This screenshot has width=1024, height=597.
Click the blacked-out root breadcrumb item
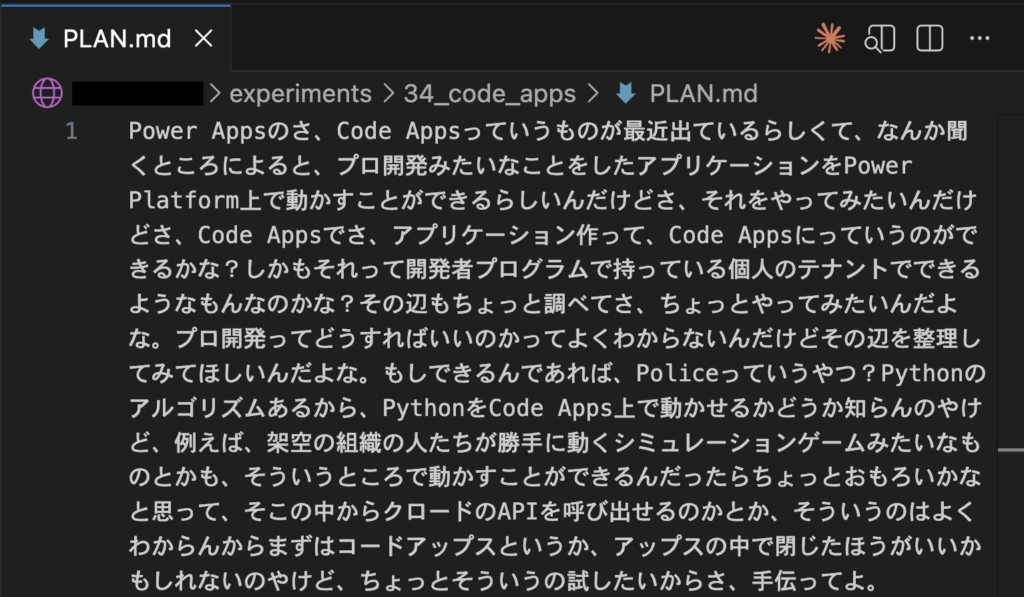(x=138, y=94)
